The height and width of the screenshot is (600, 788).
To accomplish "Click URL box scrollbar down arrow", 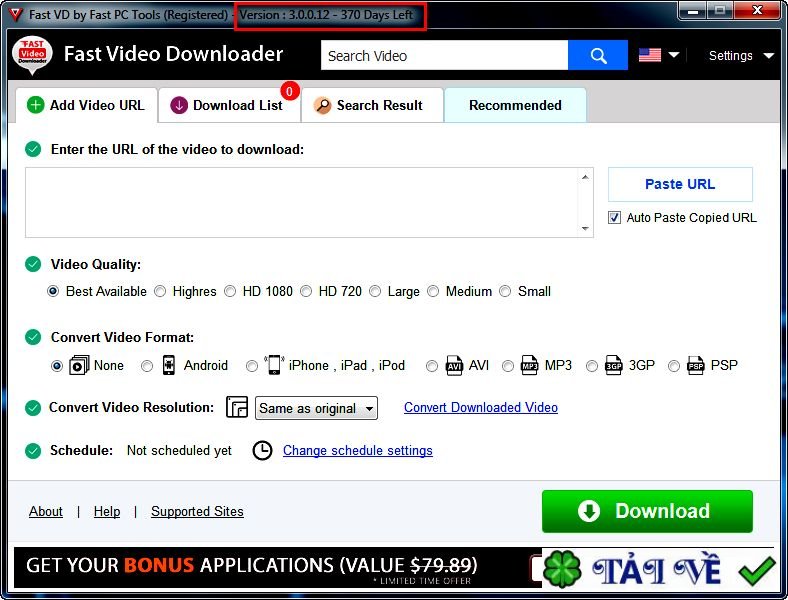I will coord(585,229).
